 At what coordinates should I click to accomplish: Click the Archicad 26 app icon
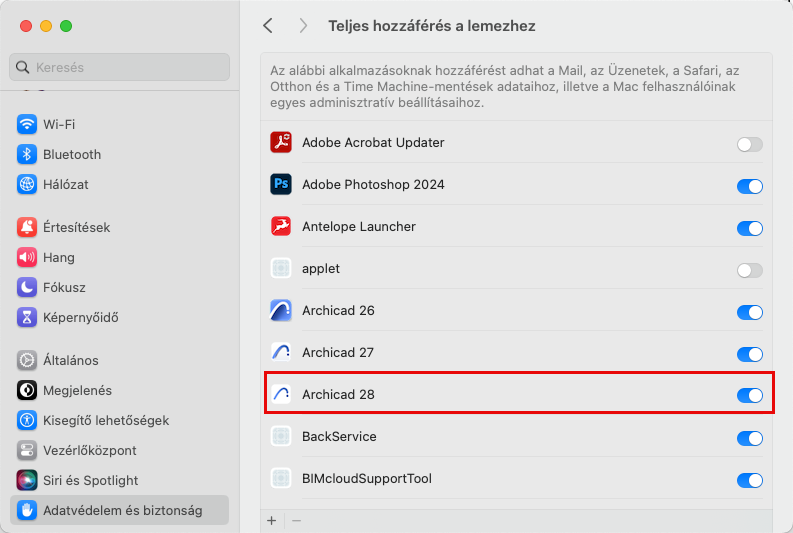pyautogui.click(x=281, y=310)
